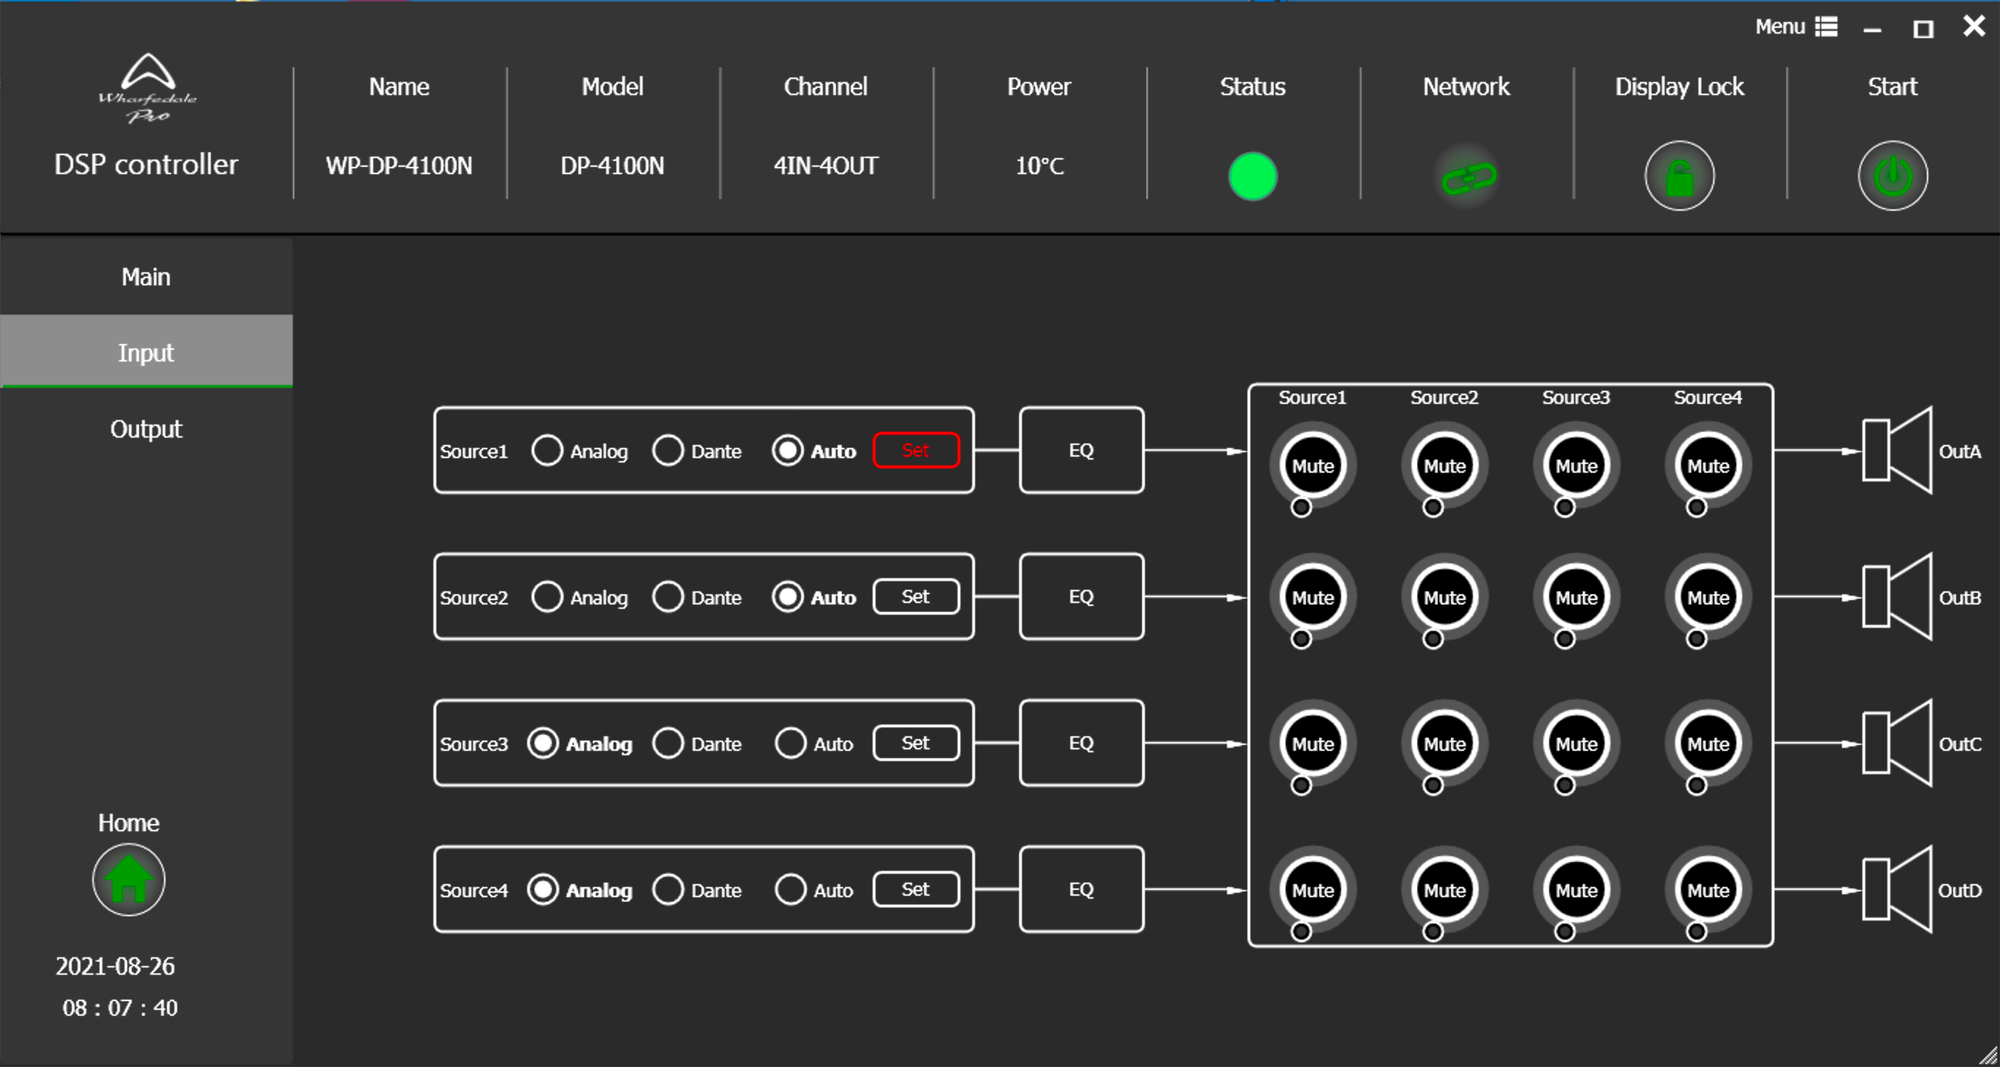Switch to the Output tab
The width and height of the screenshot is (2000, 1067).
tap(146, 429)
